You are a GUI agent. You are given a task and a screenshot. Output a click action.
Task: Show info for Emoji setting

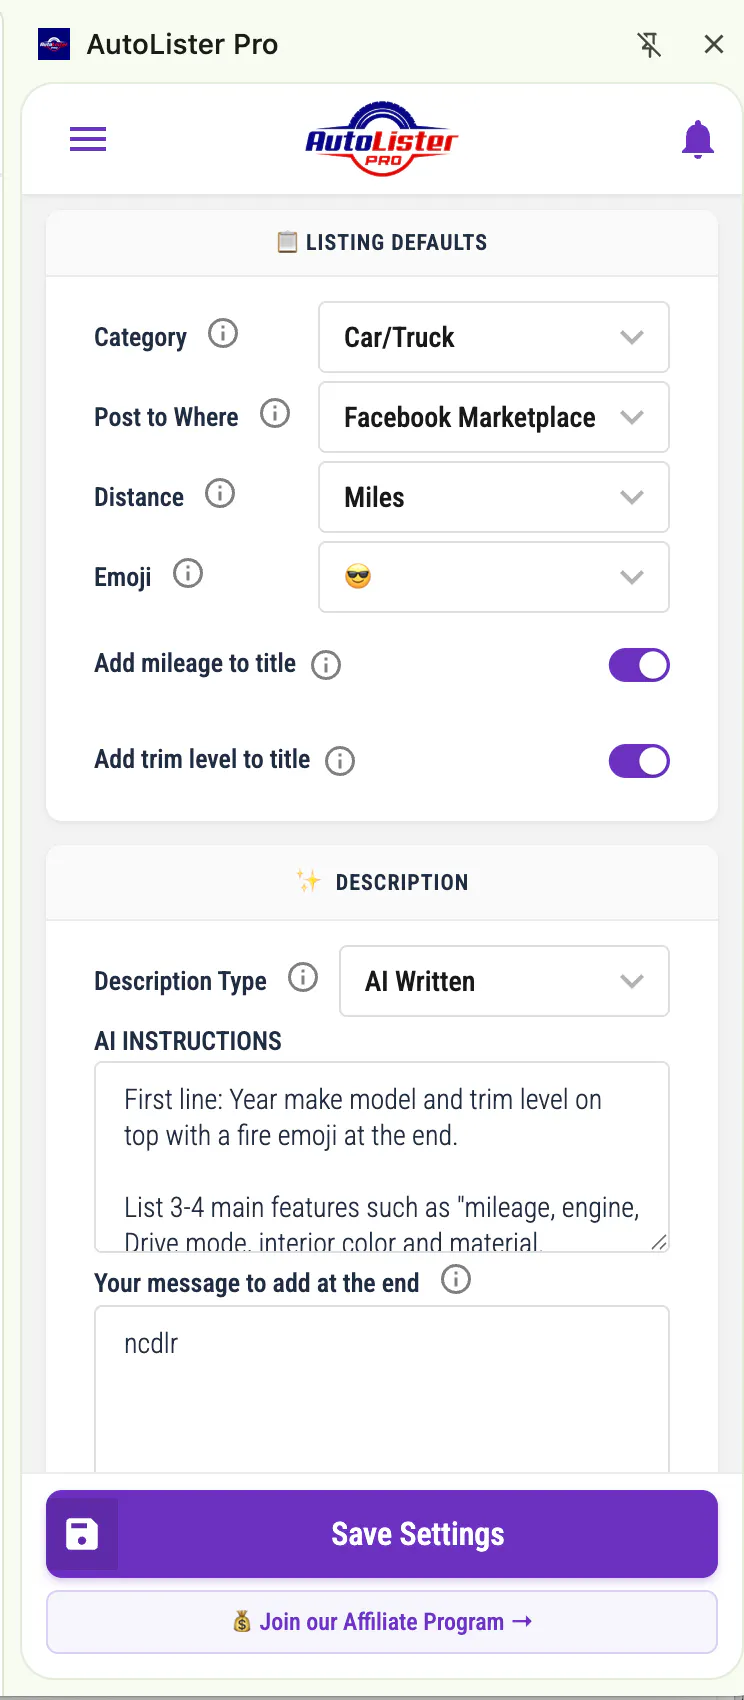(x=188, y=573)
